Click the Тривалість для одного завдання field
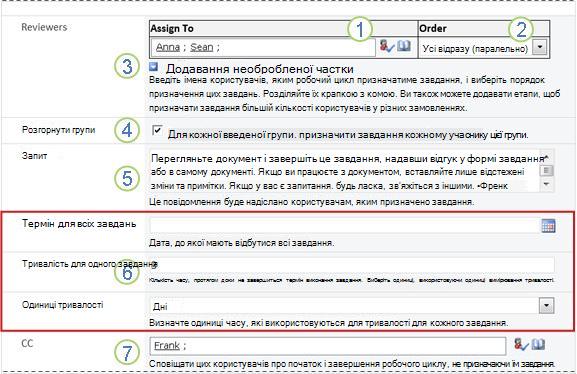 [x=352, y=264]
